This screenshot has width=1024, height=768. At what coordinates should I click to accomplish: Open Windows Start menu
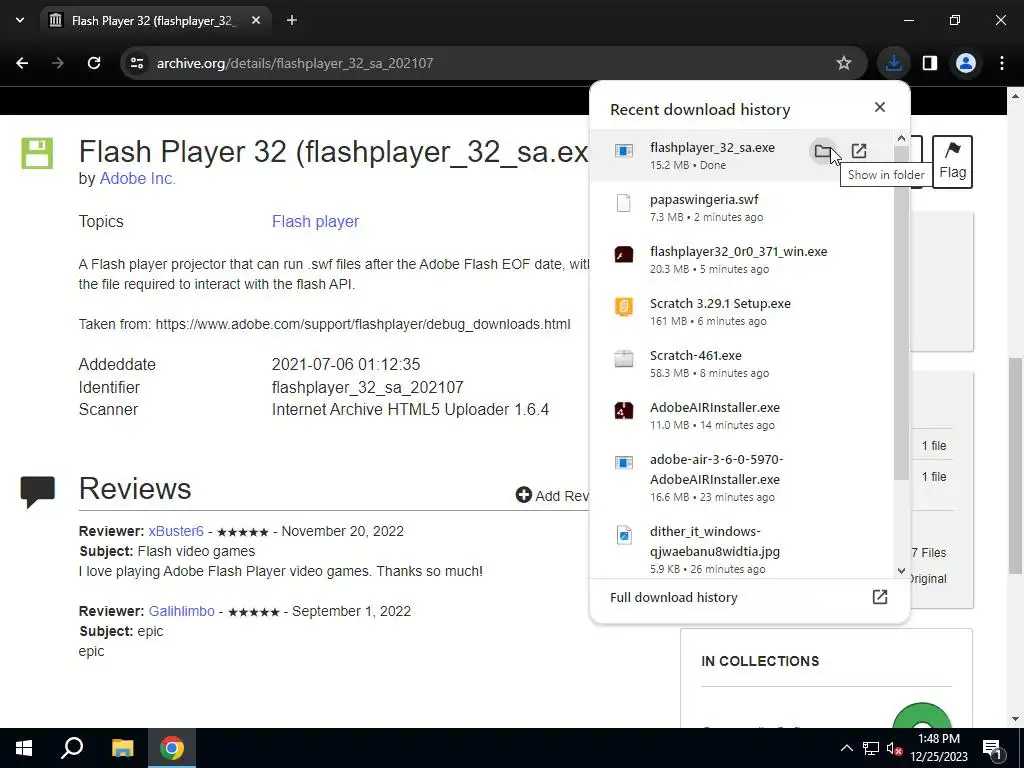(24, 748)
